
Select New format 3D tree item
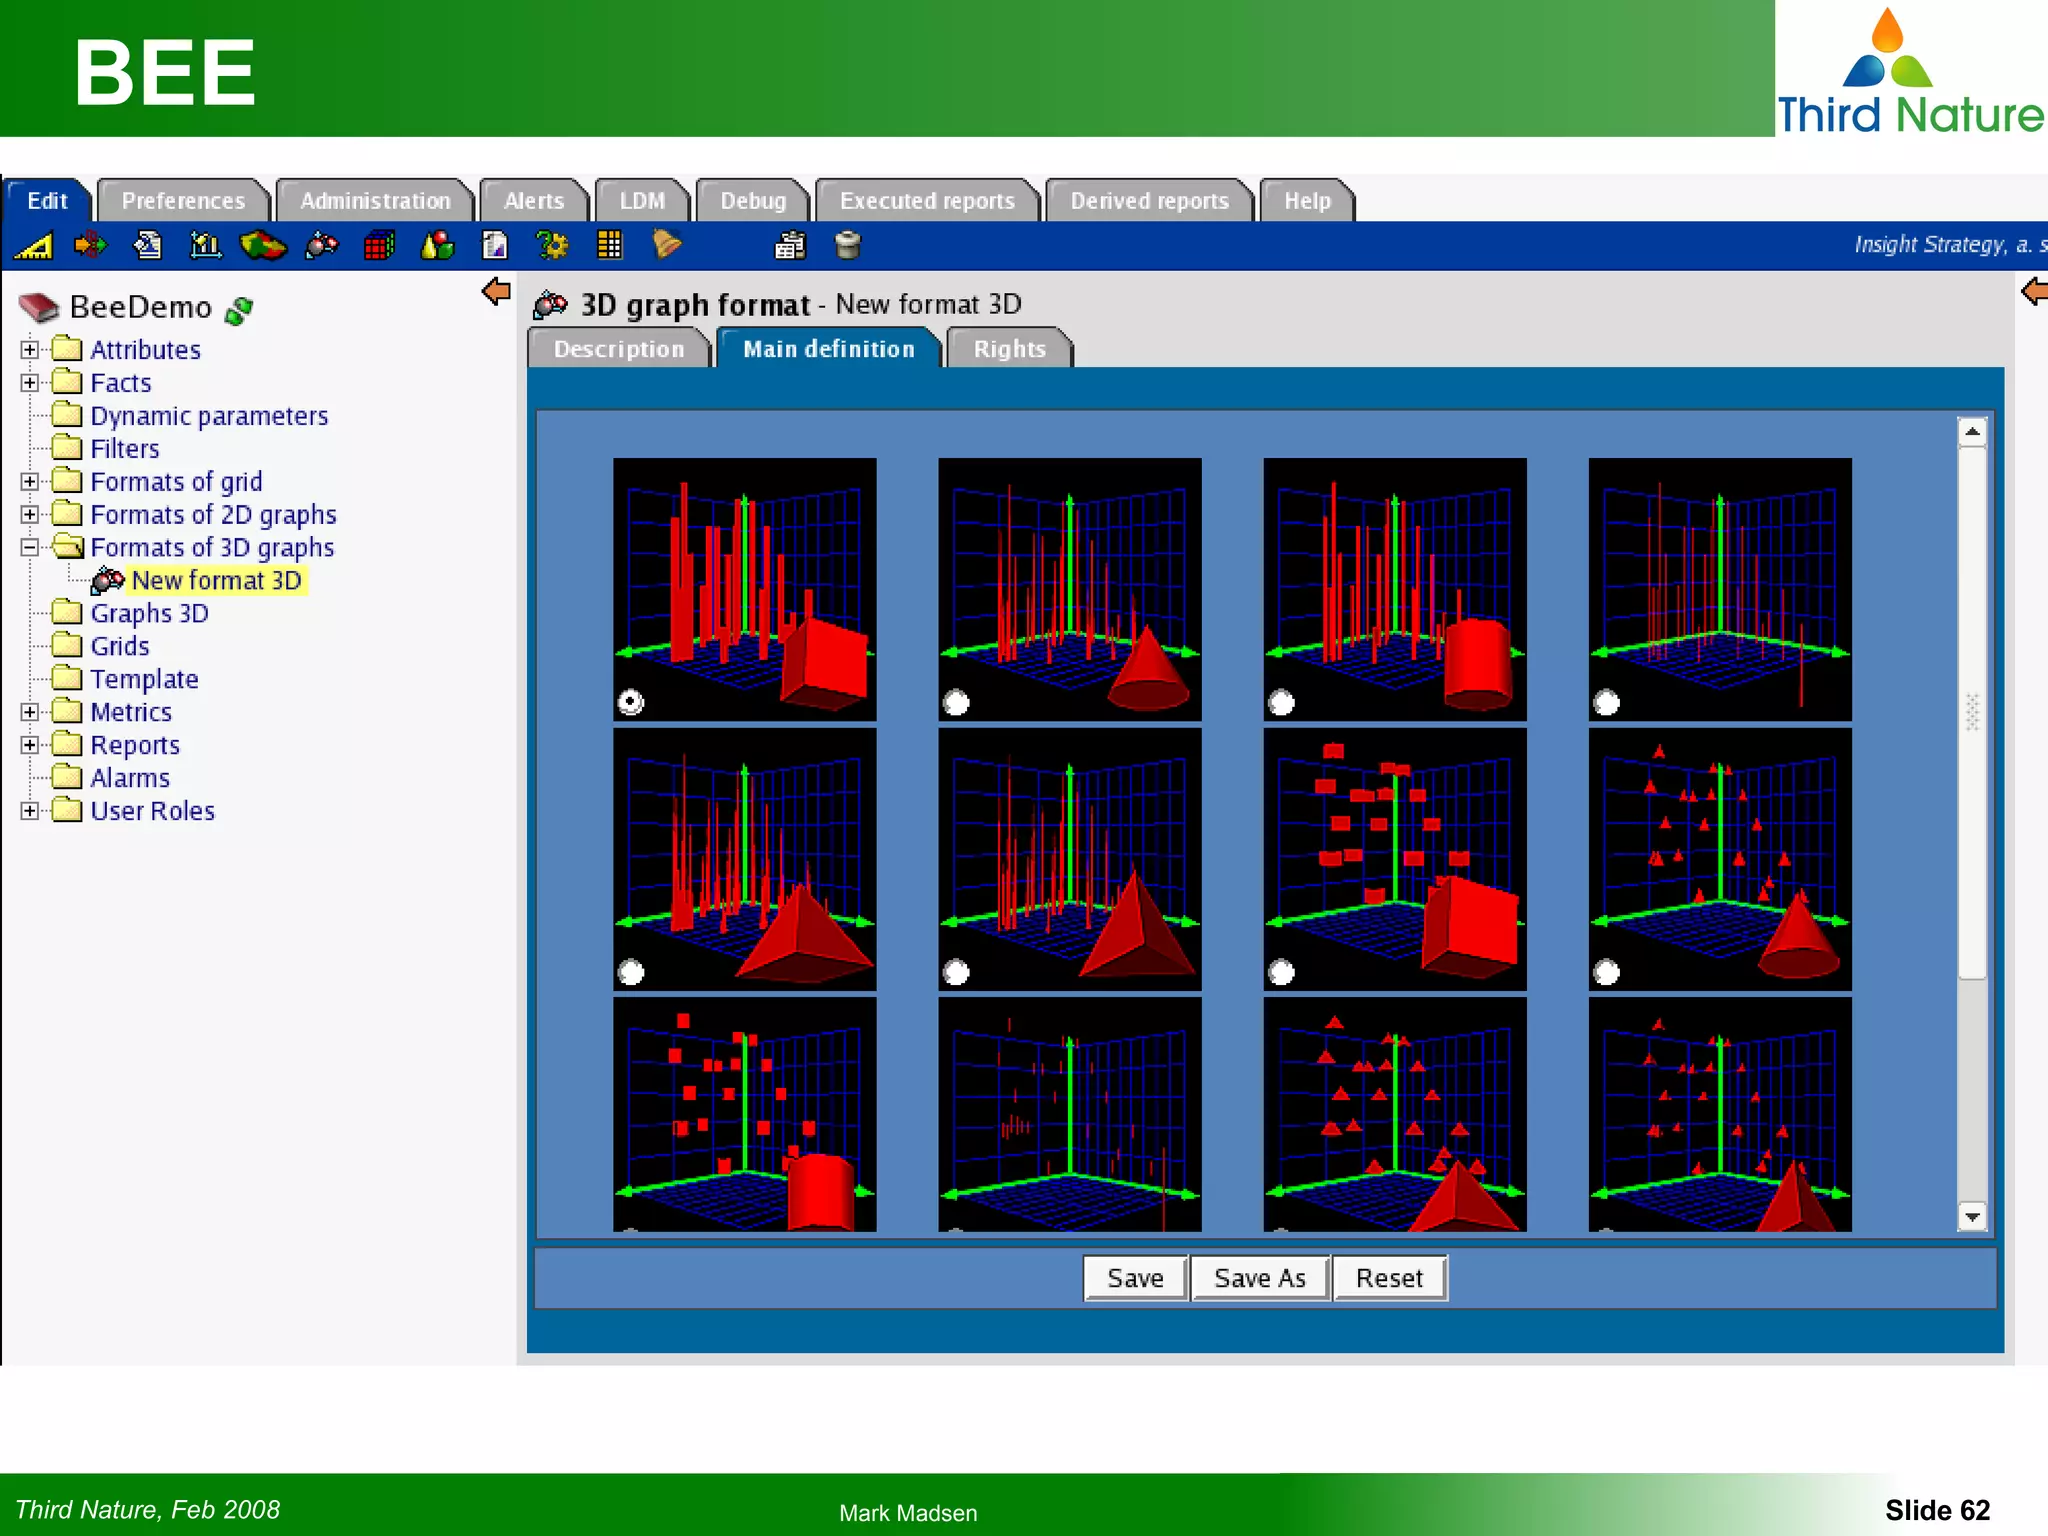(x=216, y=581)
